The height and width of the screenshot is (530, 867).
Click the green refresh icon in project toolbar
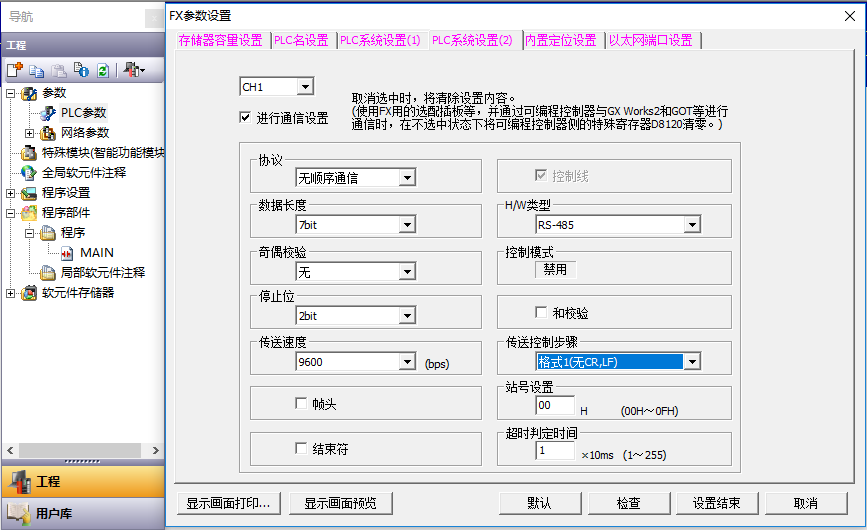(102, 70)
